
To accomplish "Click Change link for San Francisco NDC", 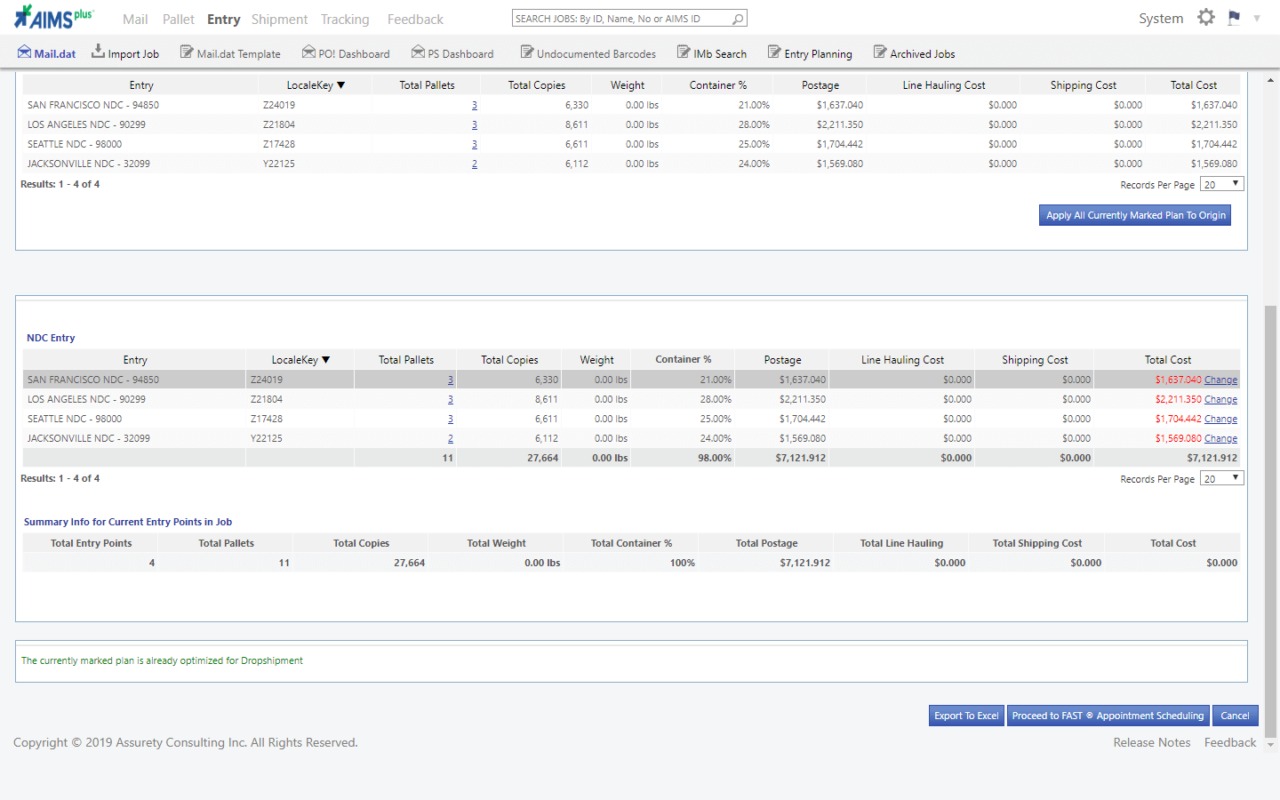I will pyautogui.click(x=1221, y=380).
